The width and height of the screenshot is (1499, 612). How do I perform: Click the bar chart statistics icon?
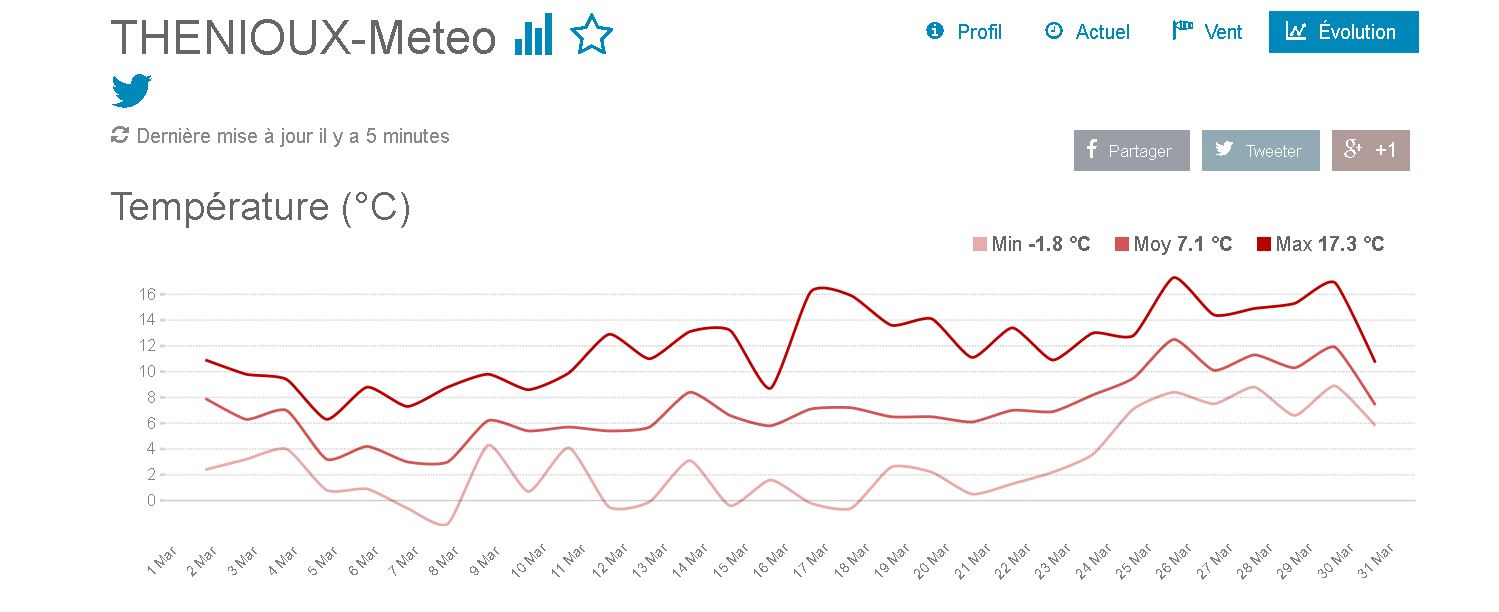point(533,36)
